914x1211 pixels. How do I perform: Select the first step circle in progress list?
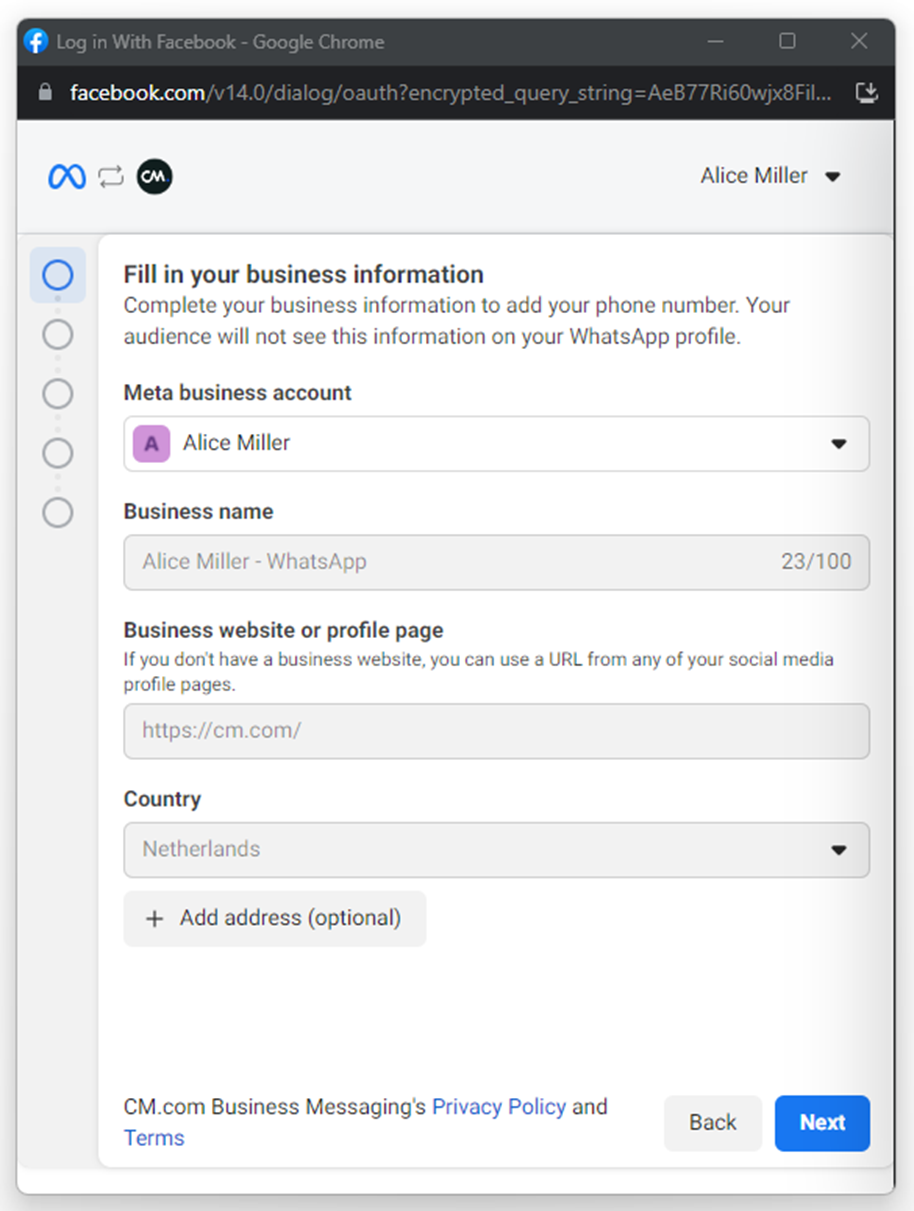[58, 275]
